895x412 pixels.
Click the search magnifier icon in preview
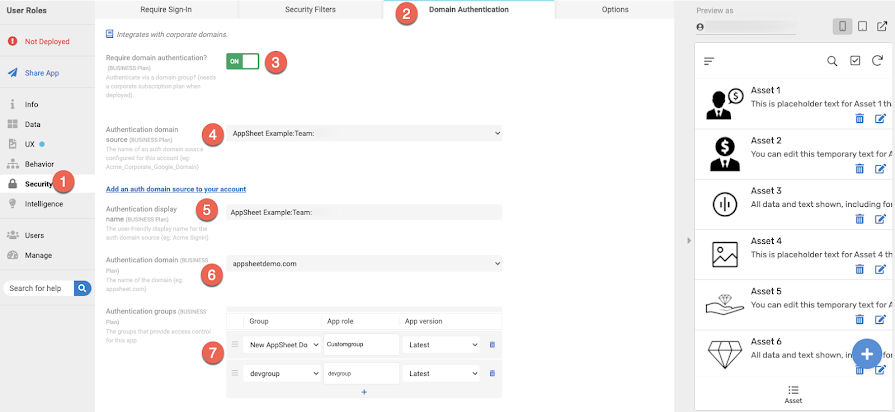point(832,61)
